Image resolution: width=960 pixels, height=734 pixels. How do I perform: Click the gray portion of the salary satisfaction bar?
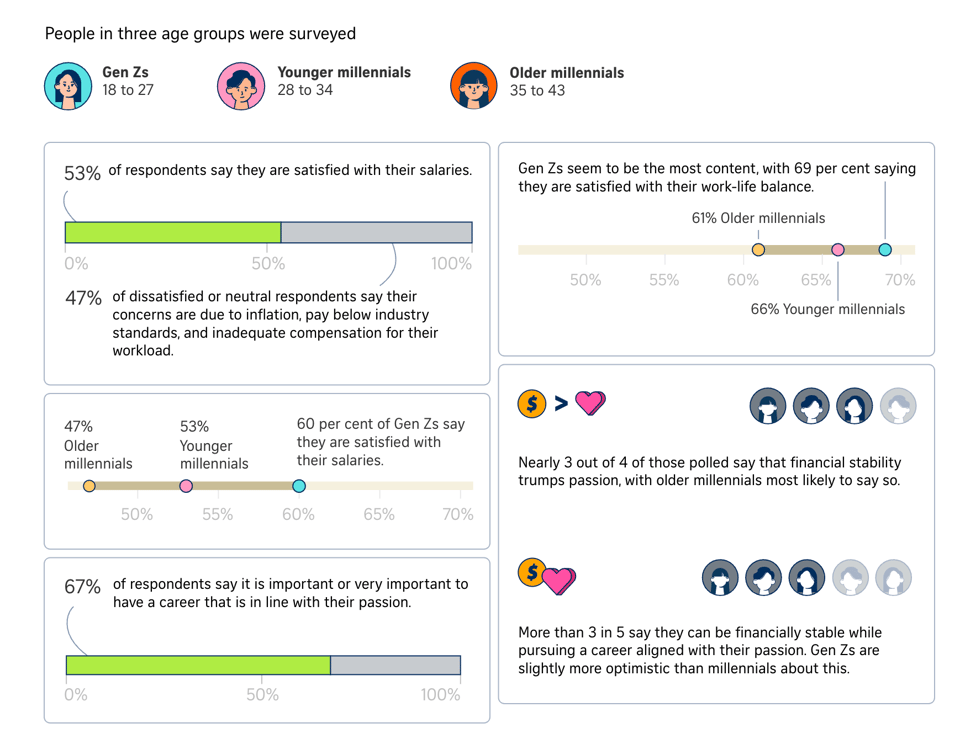376,233
